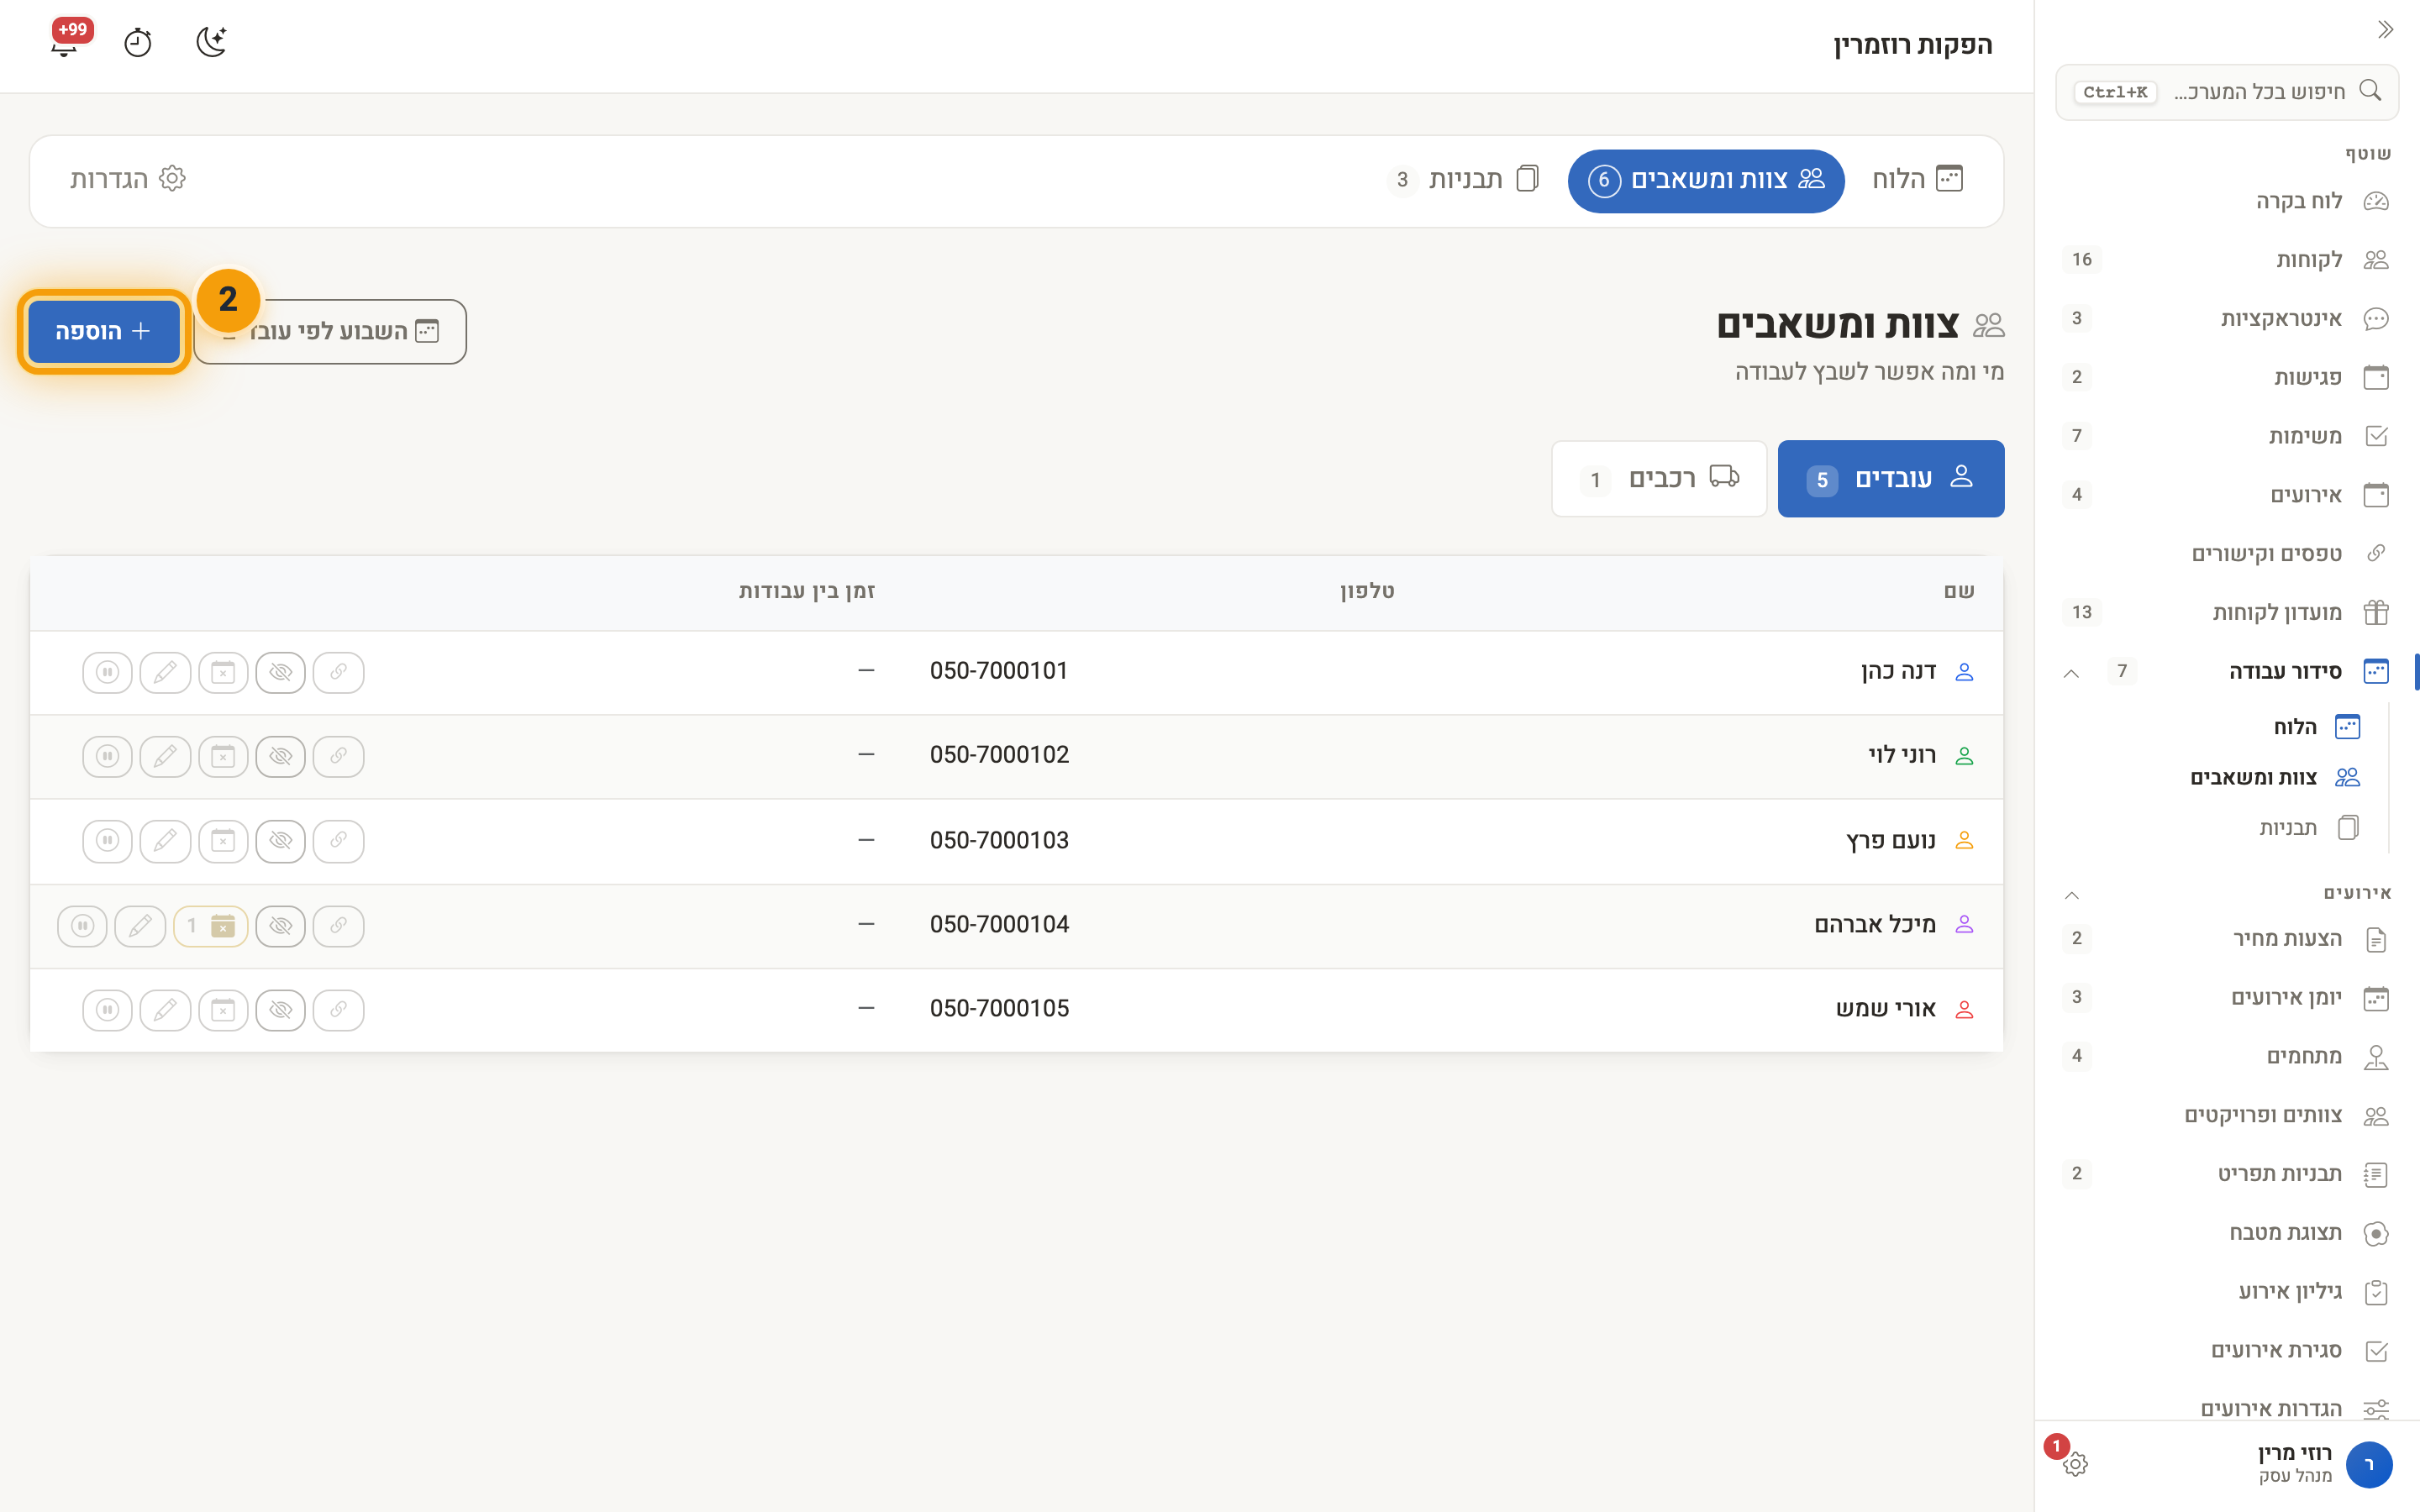The width and height of the screenshot is (2420, 1512).
Task: Click the global search field
Action: point(2227,92)
